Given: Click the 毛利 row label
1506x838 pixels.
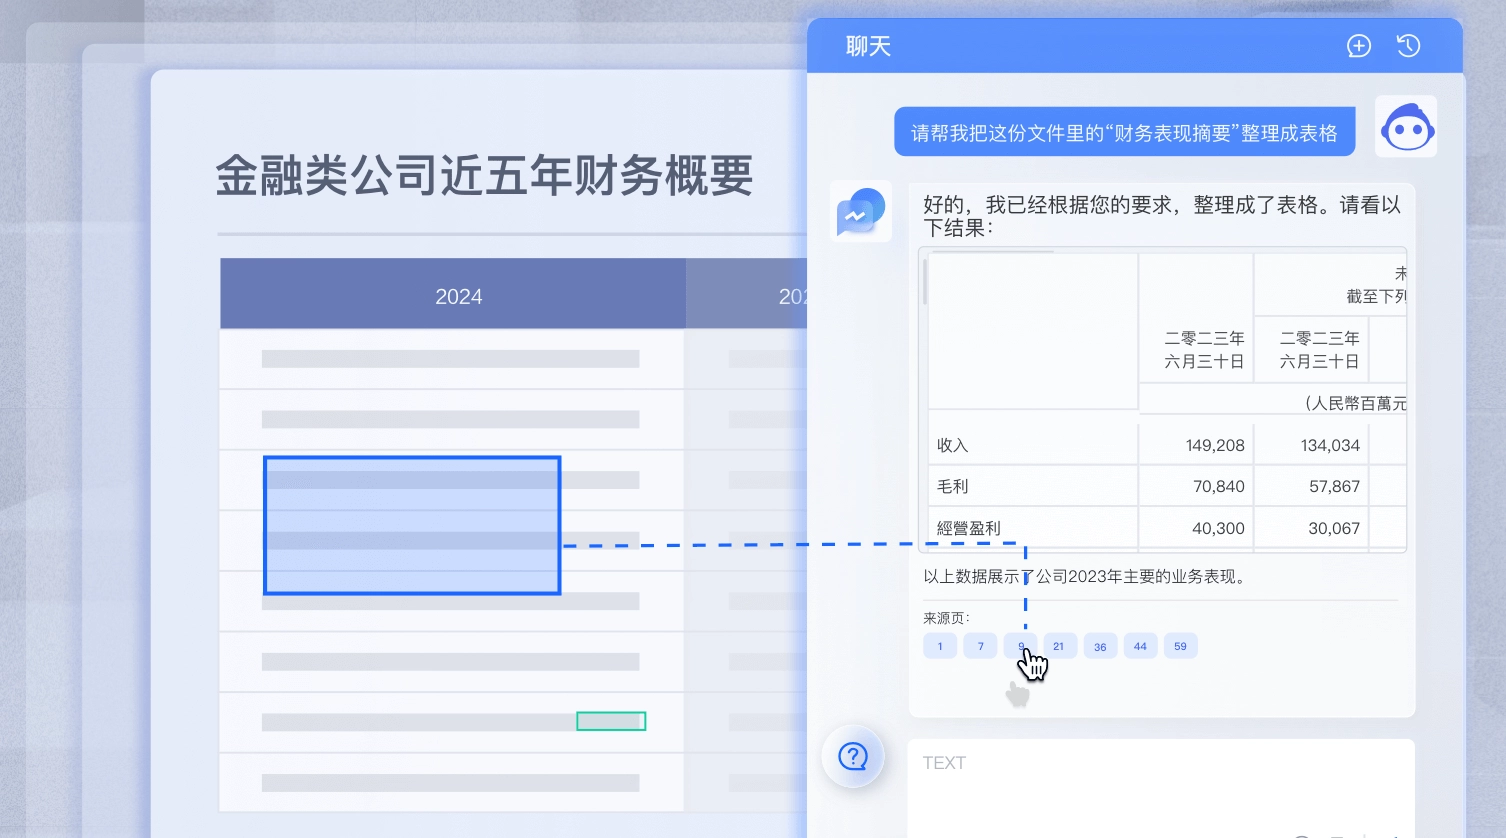Looking at the screenshot, I should tap(952, 486).
